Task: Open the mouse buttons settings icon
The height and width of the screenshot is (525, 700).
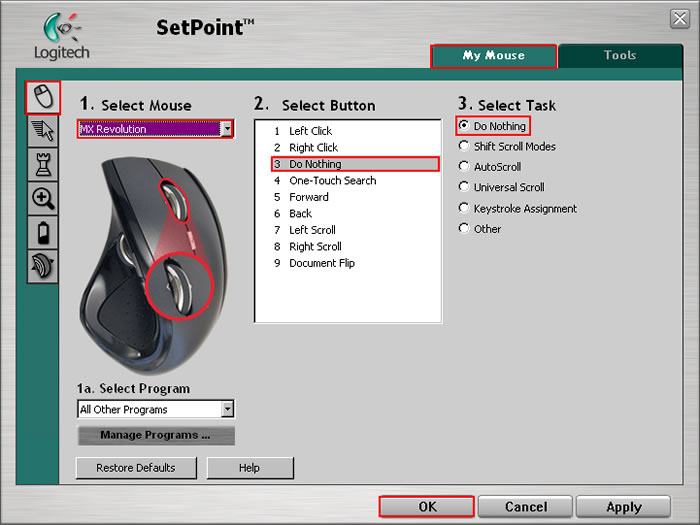Action: [43, 97]
